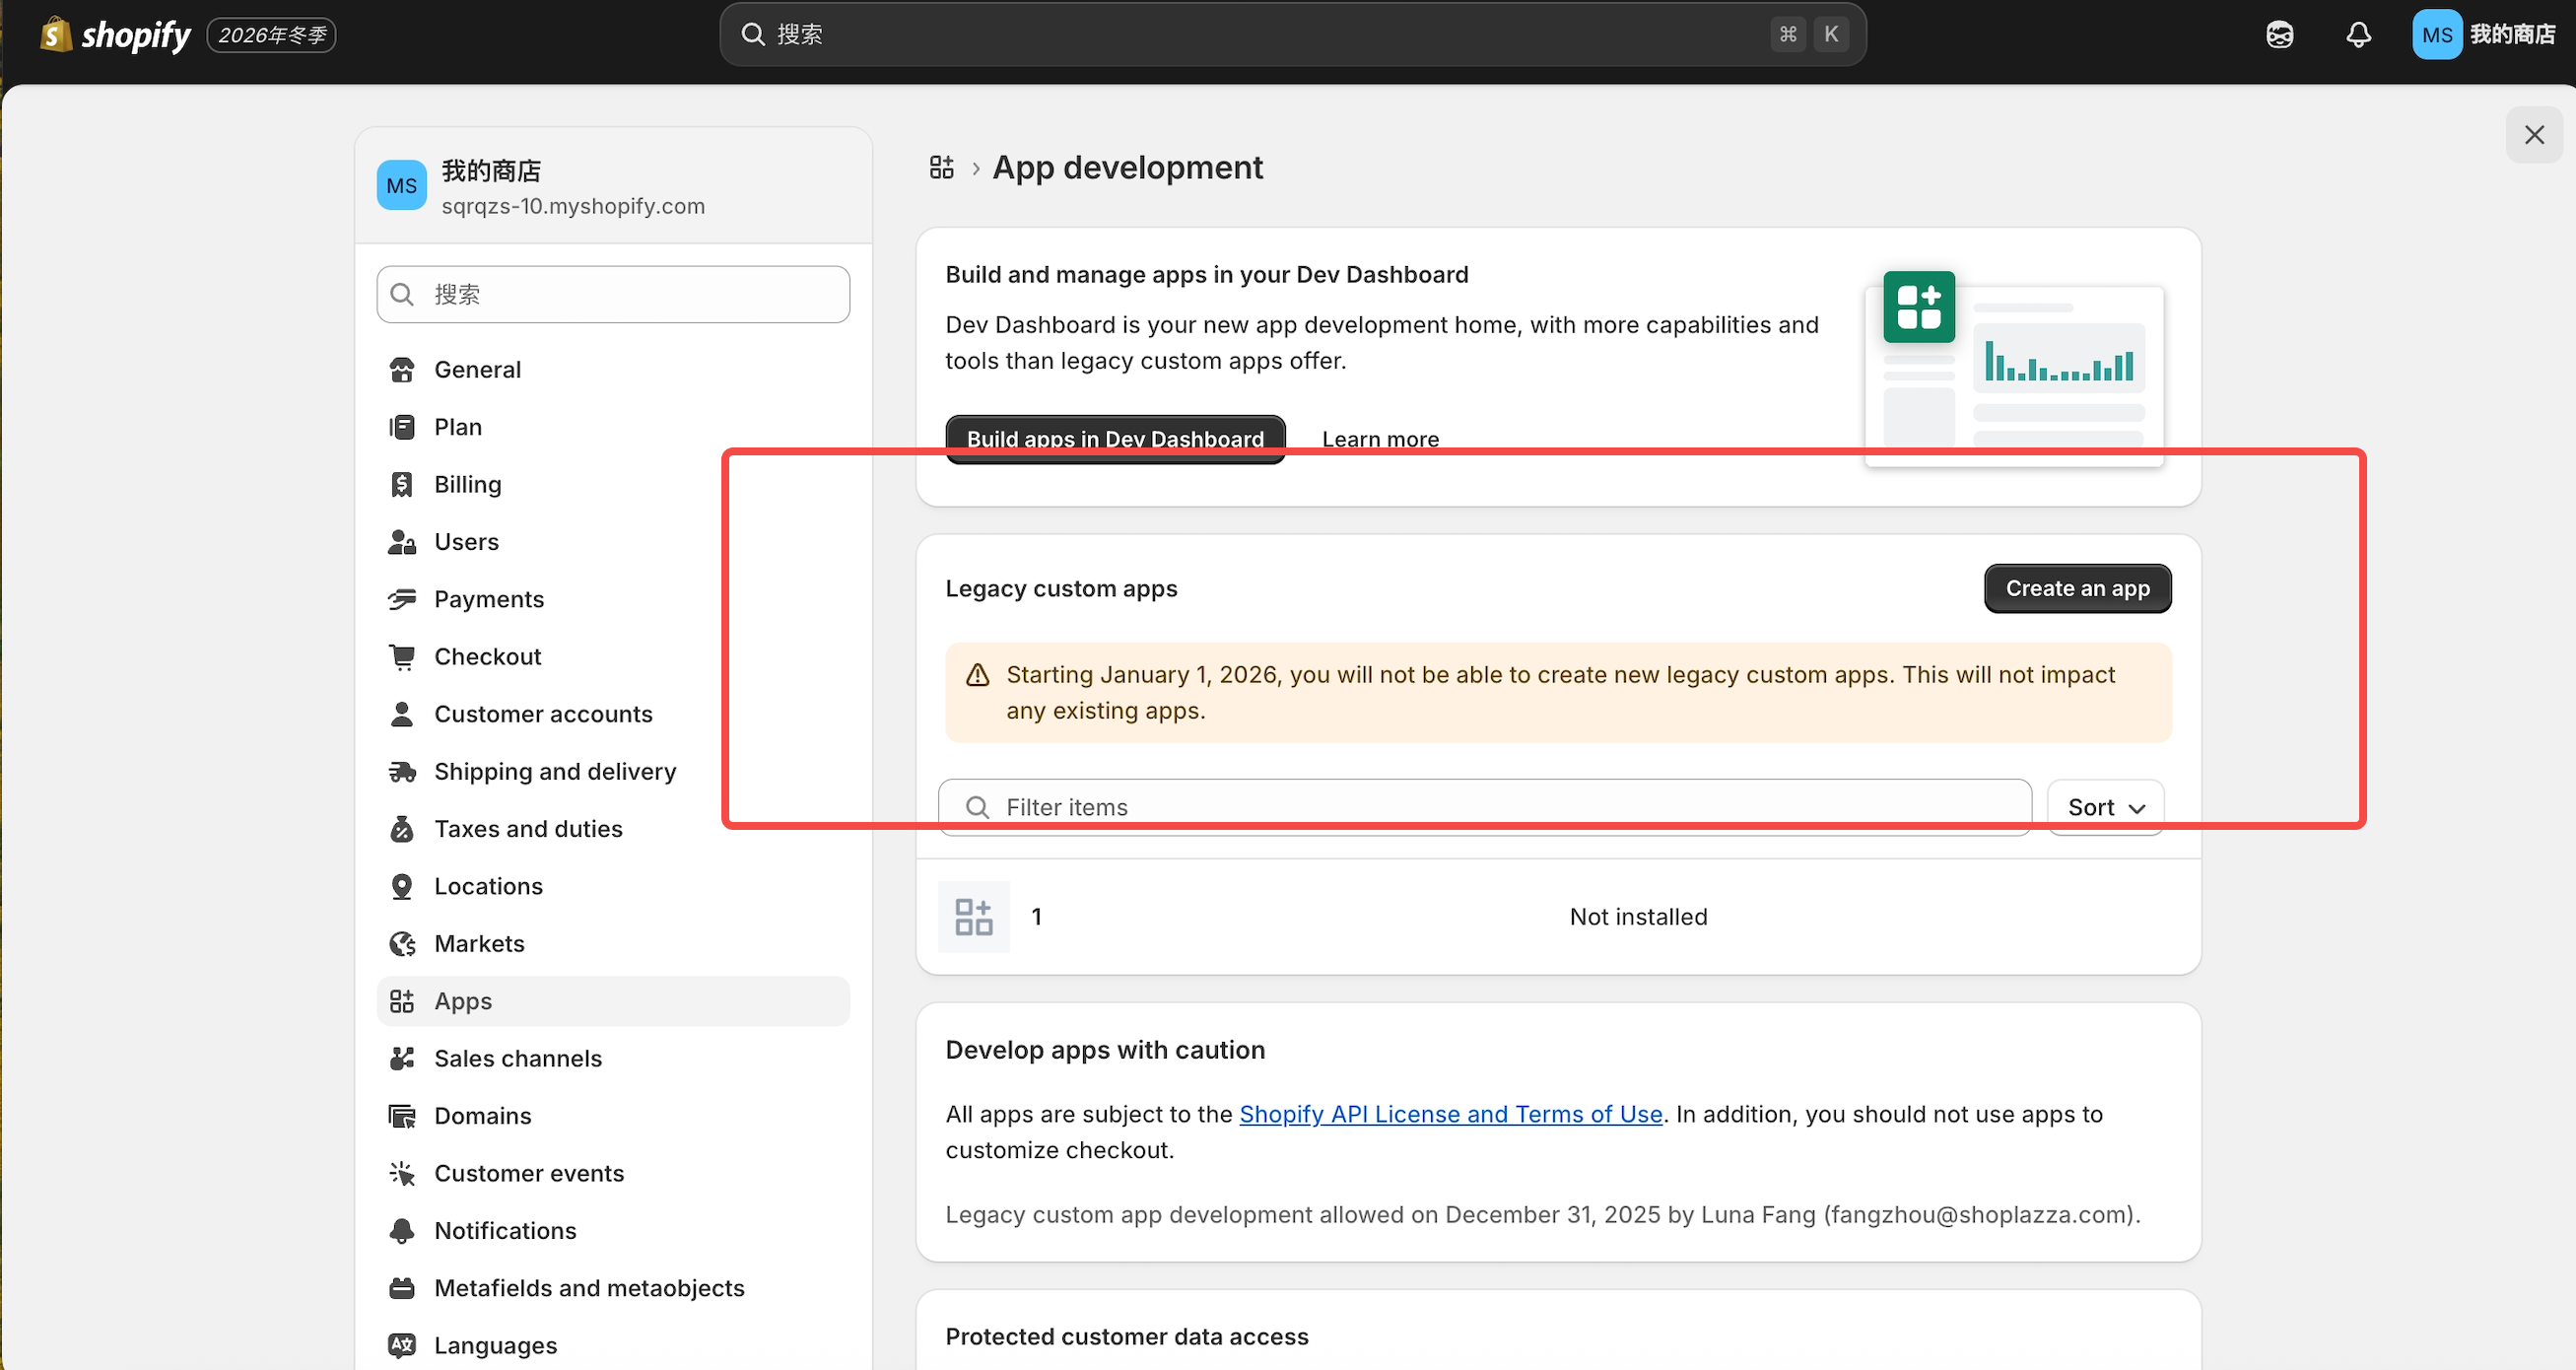The height and width of the screenshot is (1370, 2576).
Task: Open the 我的商店 account menu
Action: point(2483,35)
